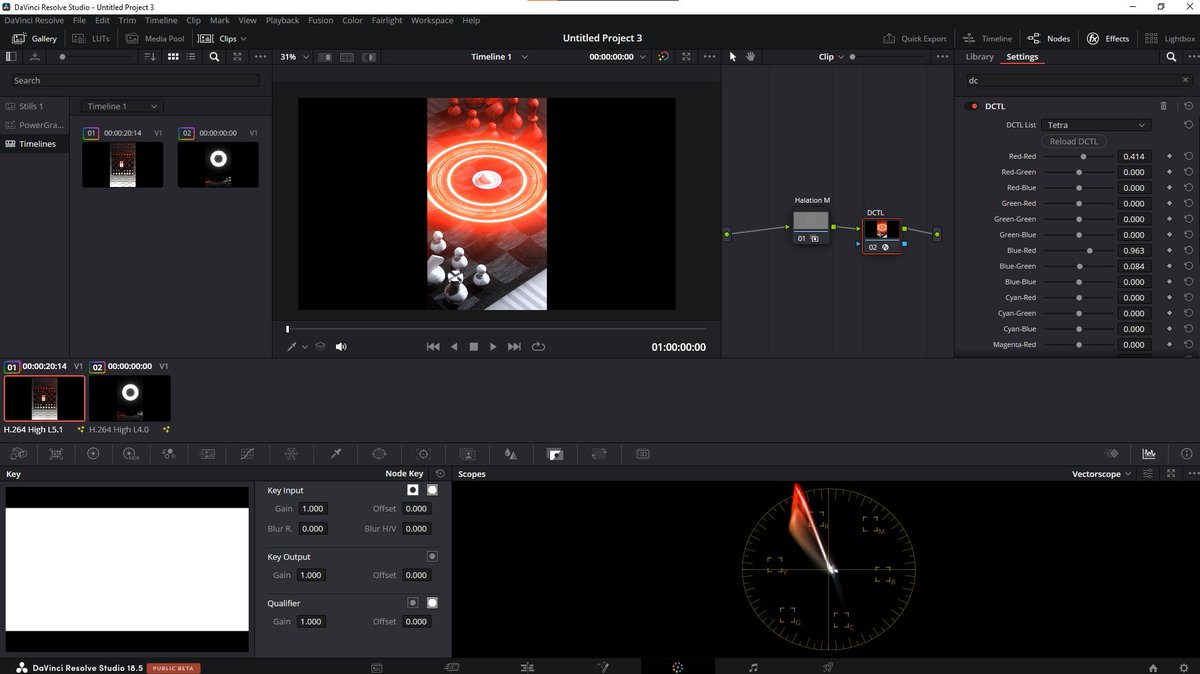Reset the Red-Red parameter
The image size is (1200, 674).
tap(1188, 157)
